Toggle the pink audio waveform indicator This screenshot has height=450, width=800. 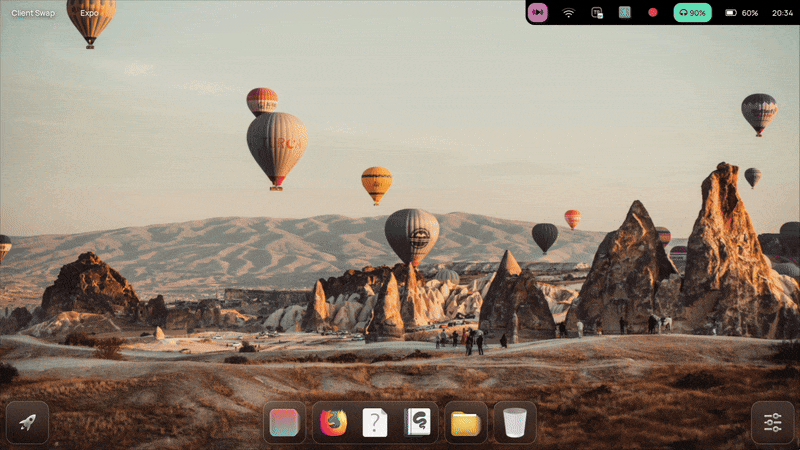pyautogui.click(x=538, y=13)
